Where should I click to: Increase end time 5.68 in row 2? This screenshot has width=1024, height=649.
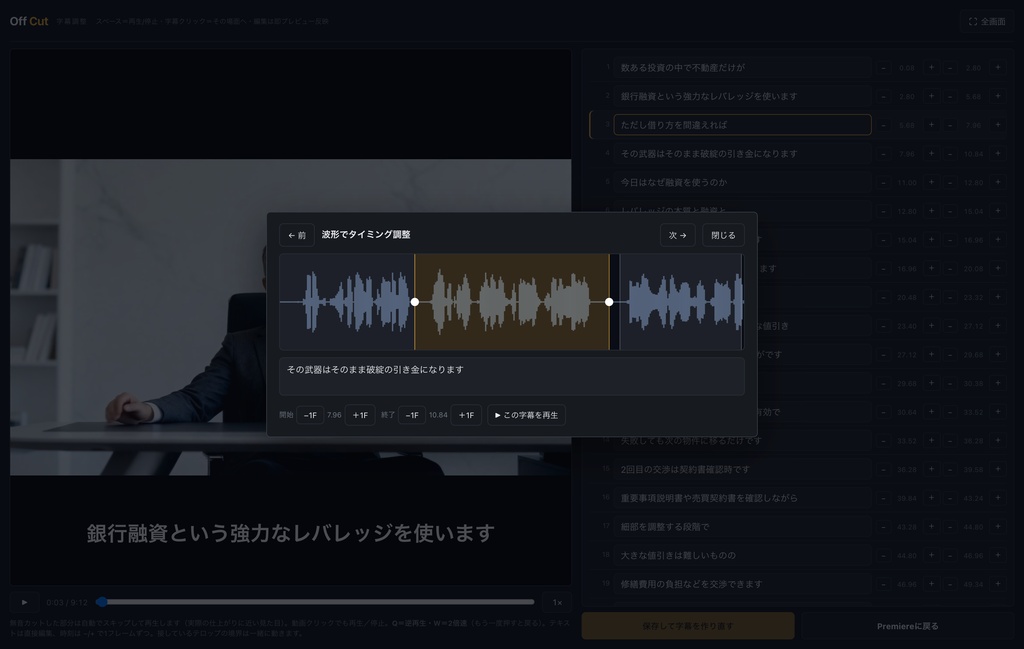coord(998,96)
